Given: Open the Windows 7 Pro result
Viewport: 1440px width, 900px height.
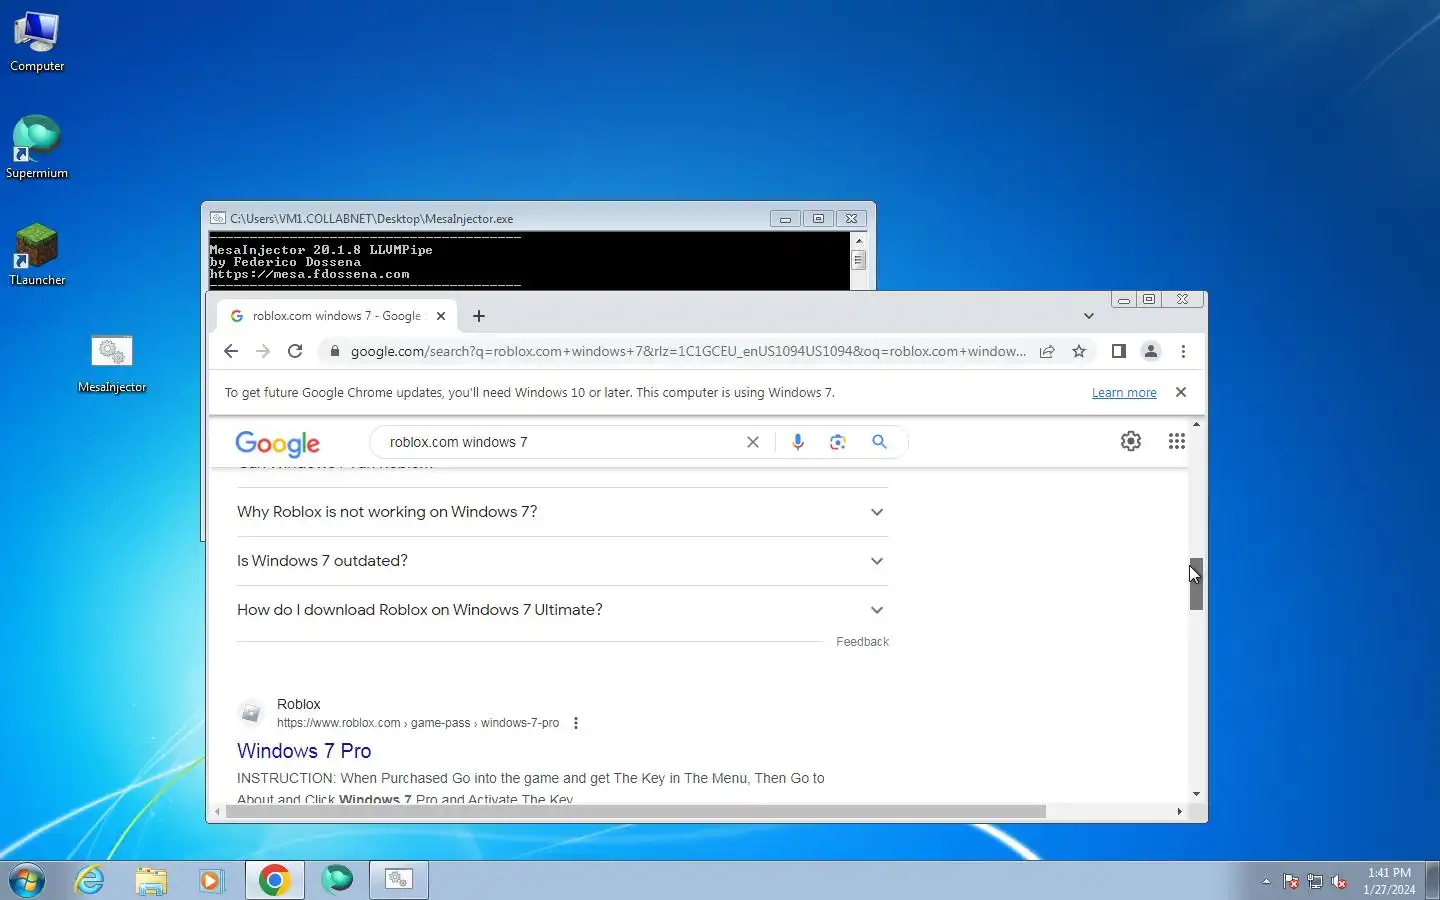Looking at the screenshot, I should [304, 751].
